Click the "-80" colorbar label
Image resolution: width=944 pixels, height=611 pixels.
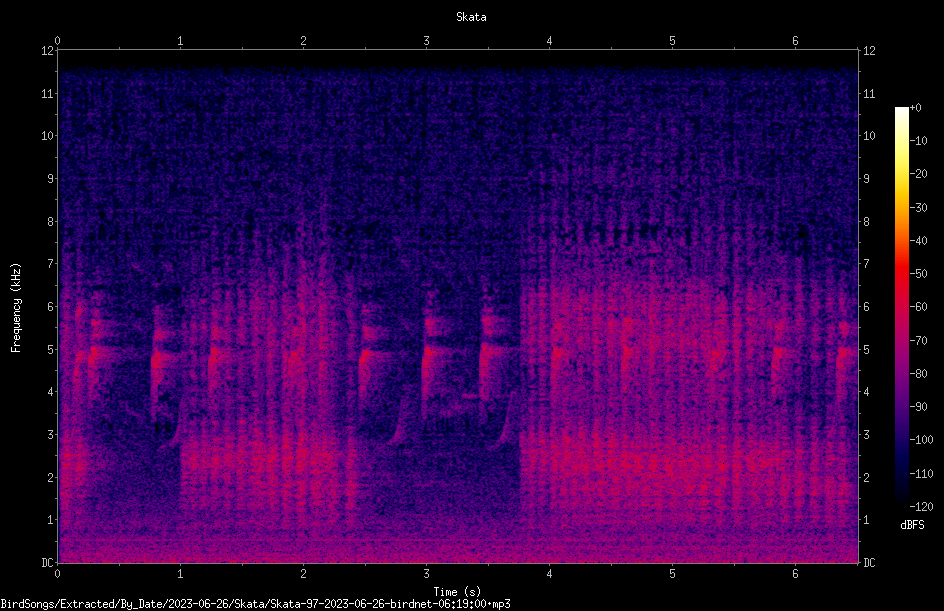(x=918, y=373)
